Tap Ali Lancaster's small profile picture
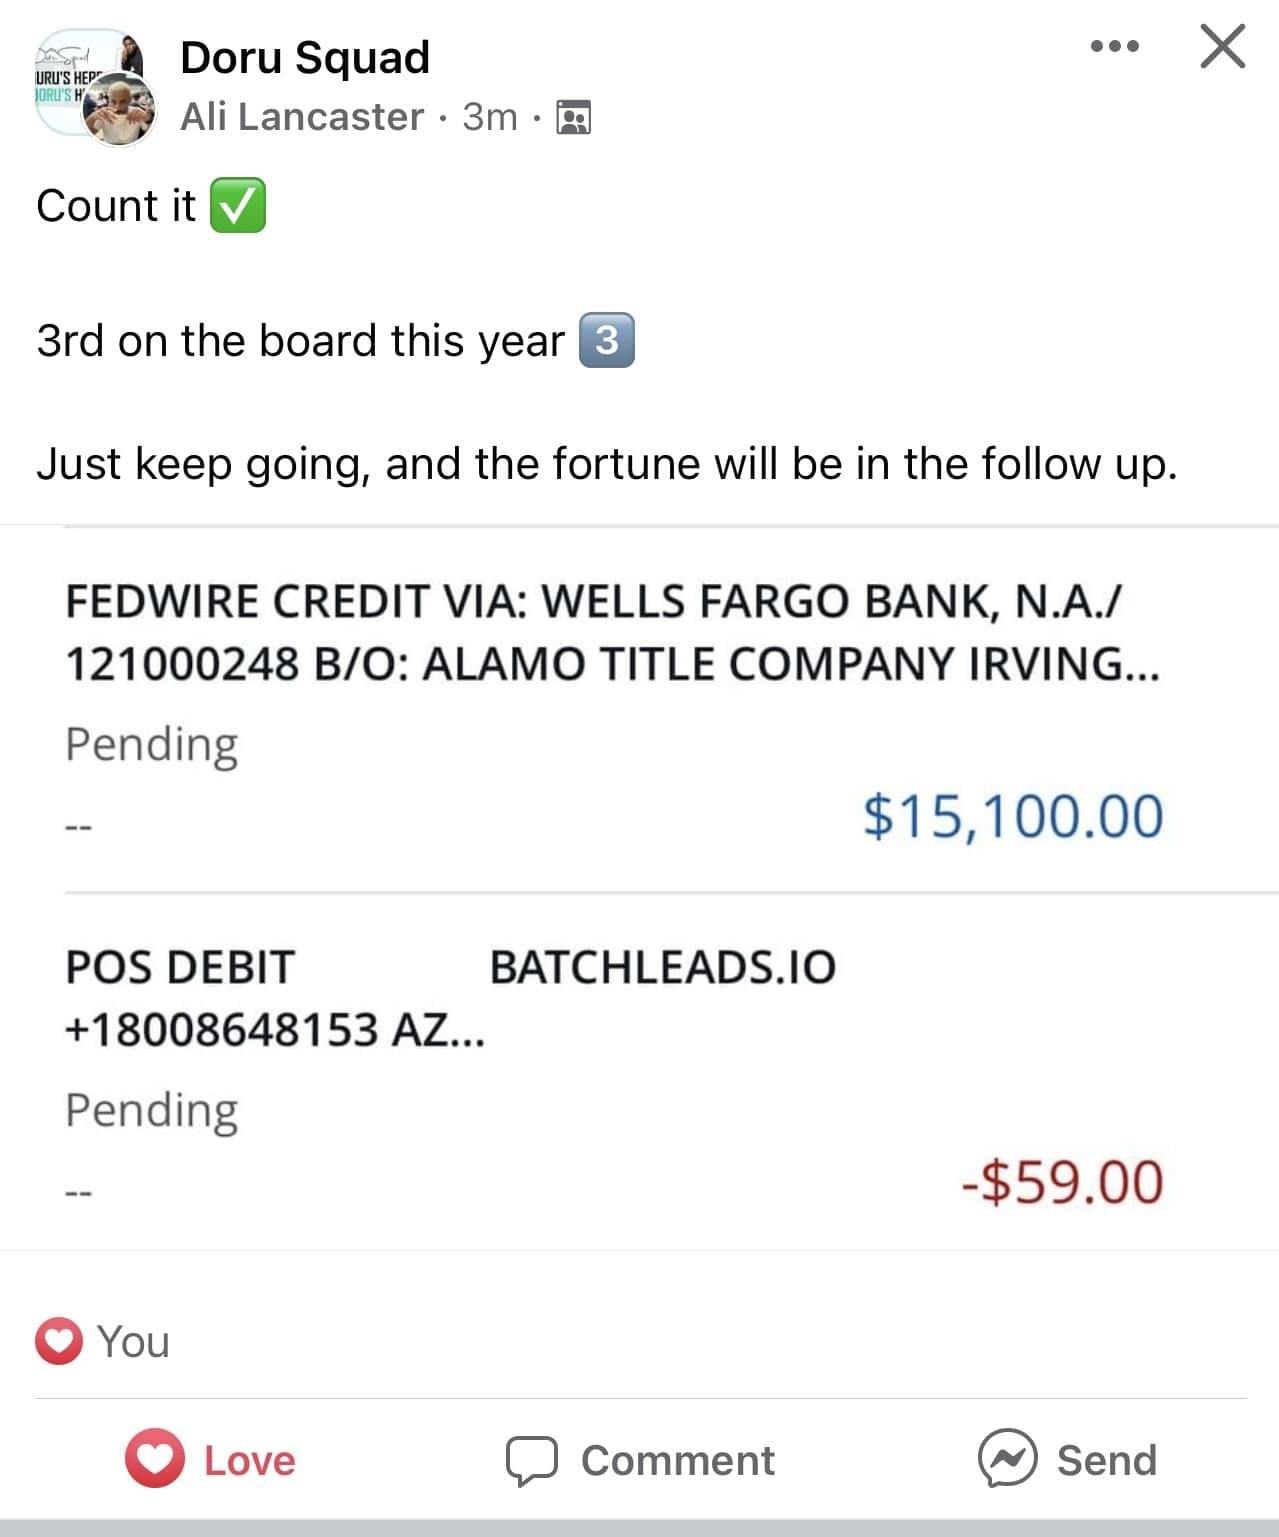Image resolution: width=1279 pixels, height=1537 pixels. click(x=119, y=110)
